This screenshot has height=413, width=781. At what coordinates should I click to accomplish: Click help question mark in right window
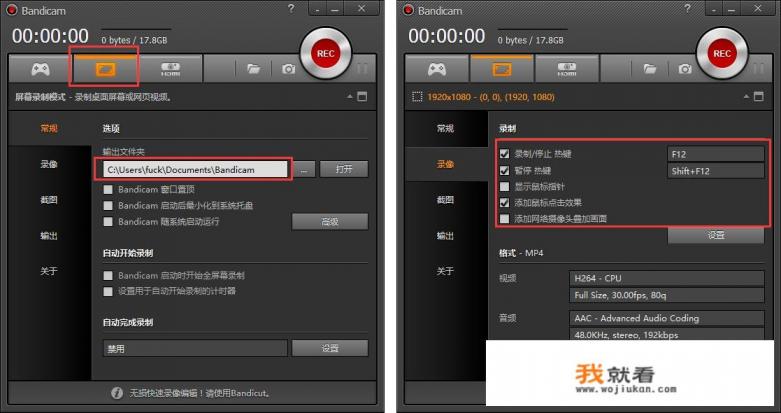687,9
